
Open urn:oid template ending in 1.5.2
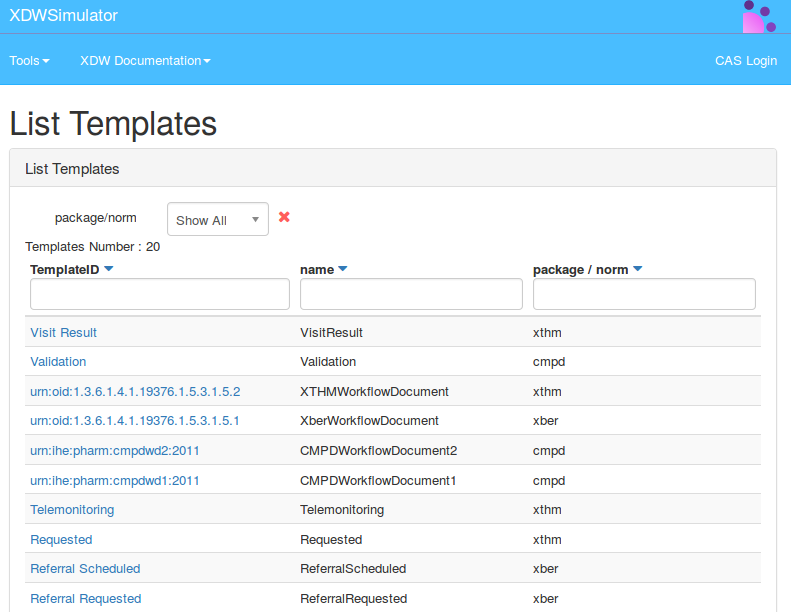(135, 391)
